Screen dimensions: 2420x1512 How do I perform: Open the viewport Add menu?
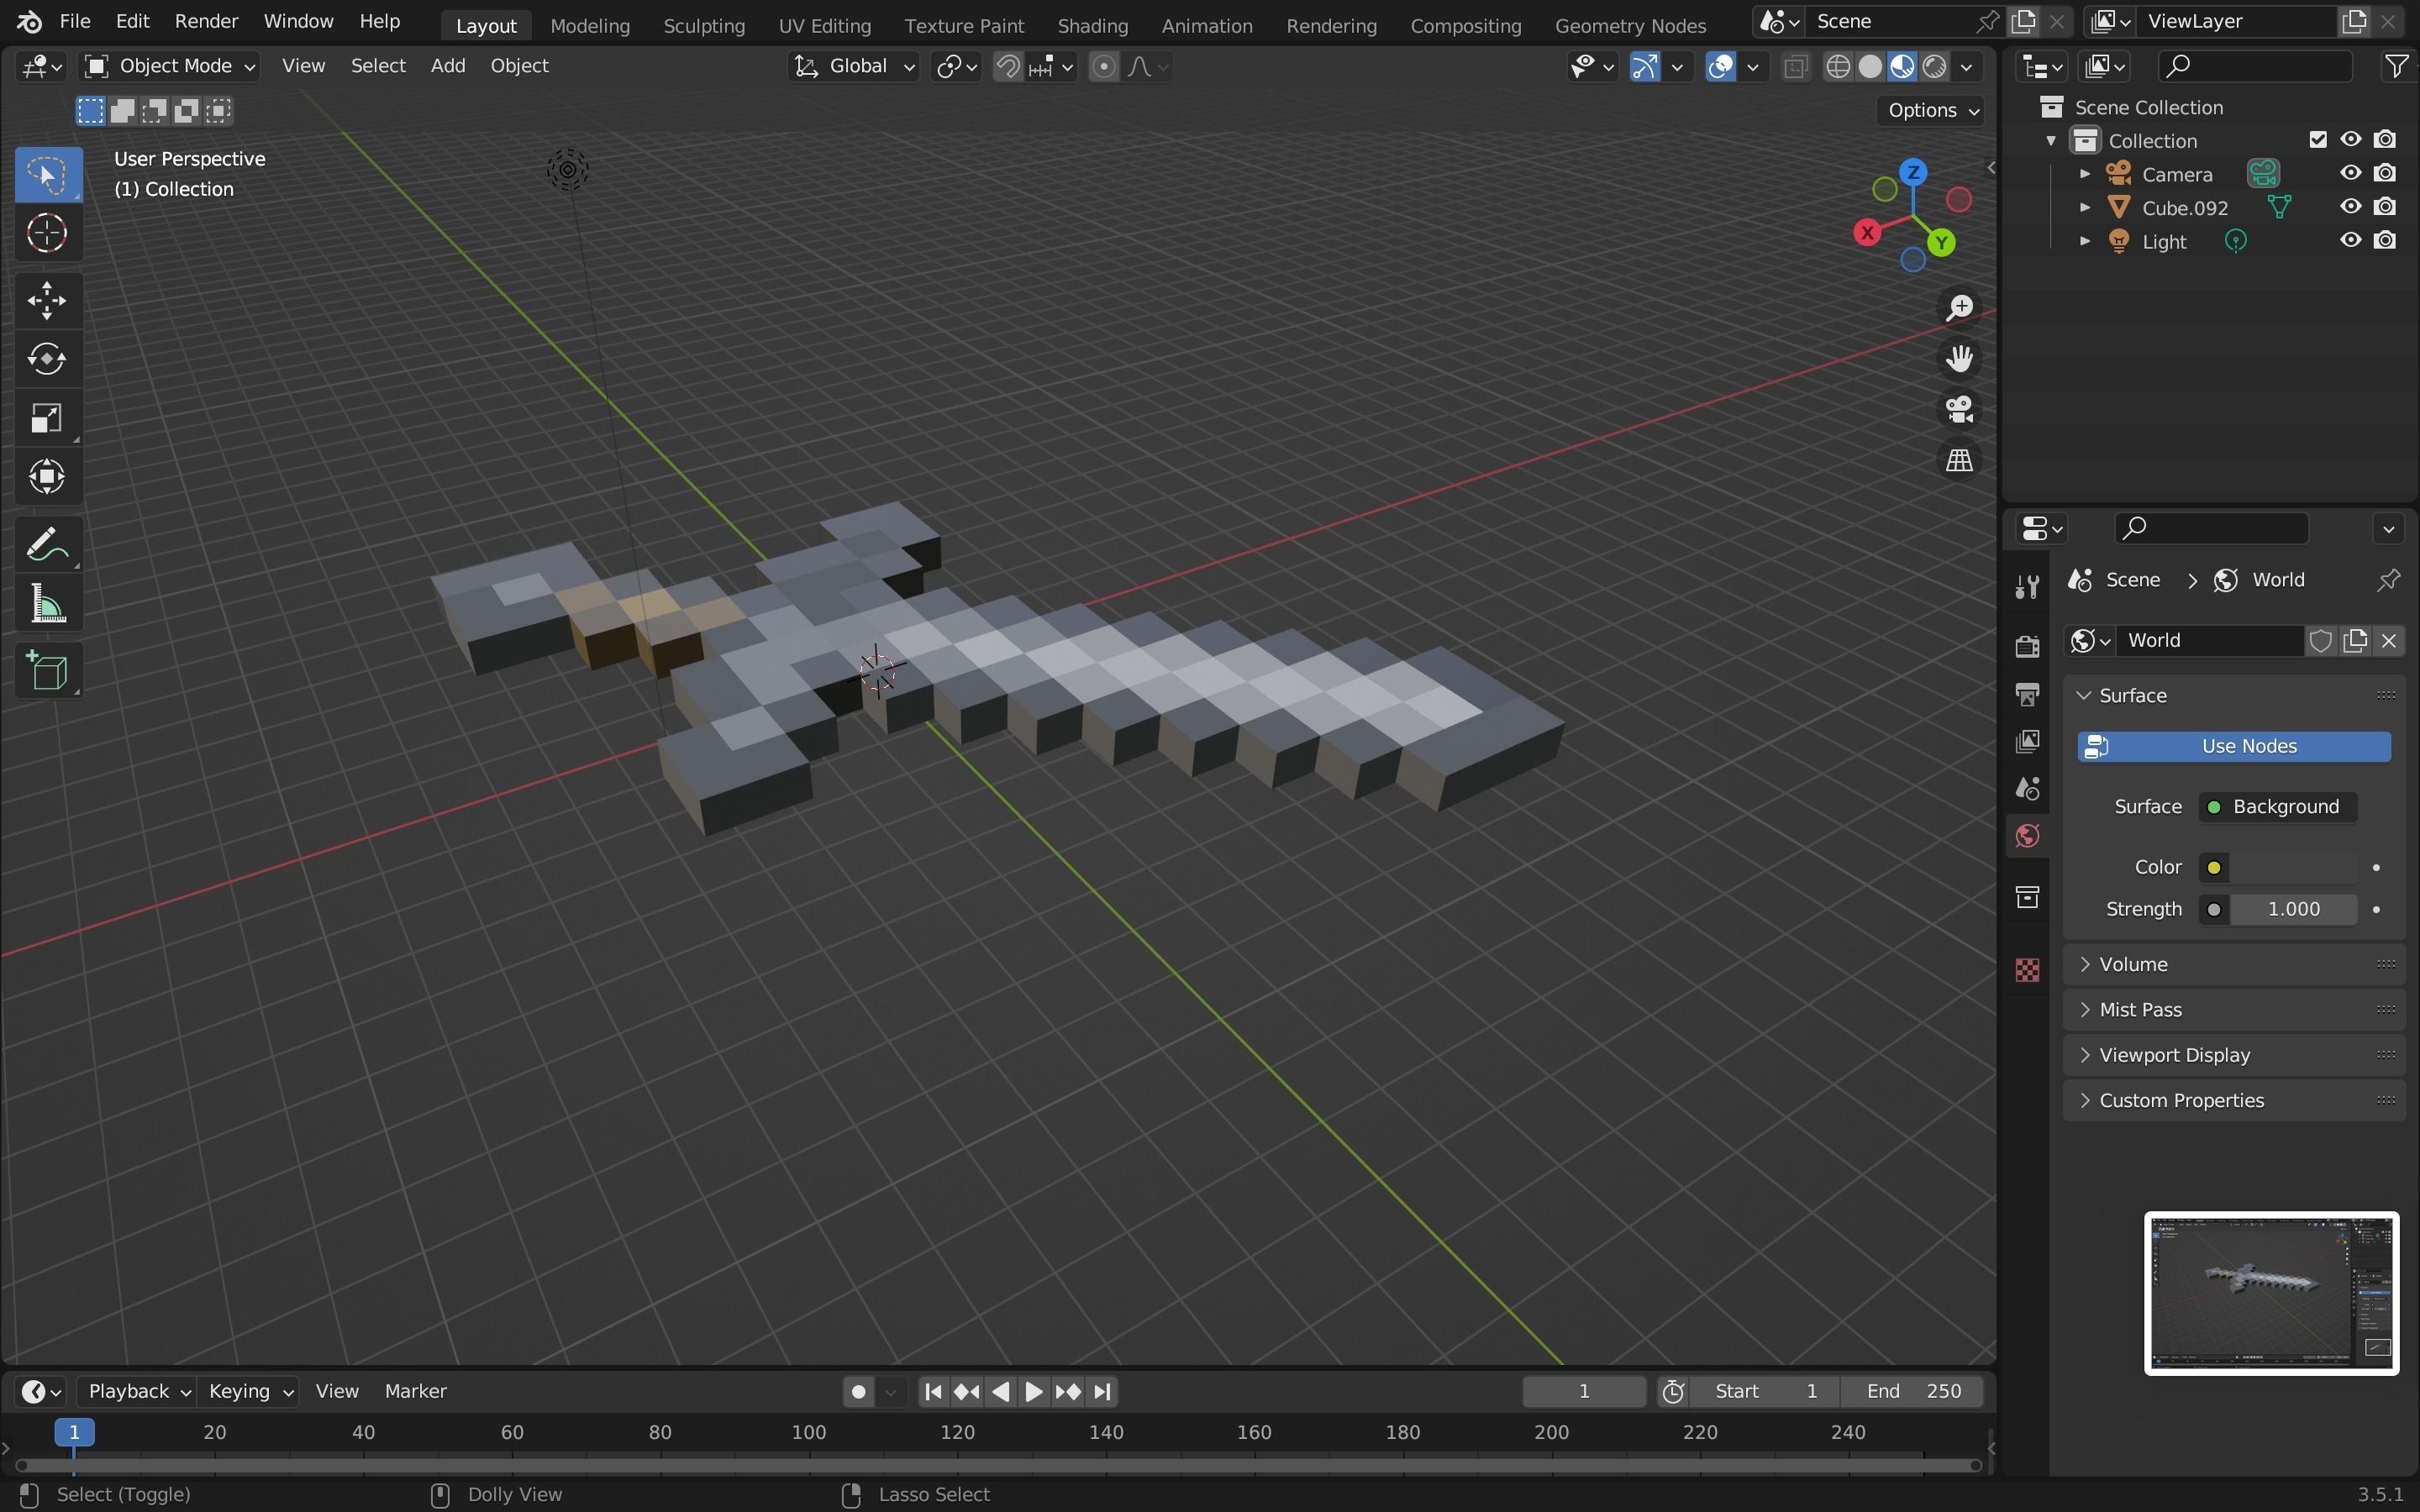448,66
